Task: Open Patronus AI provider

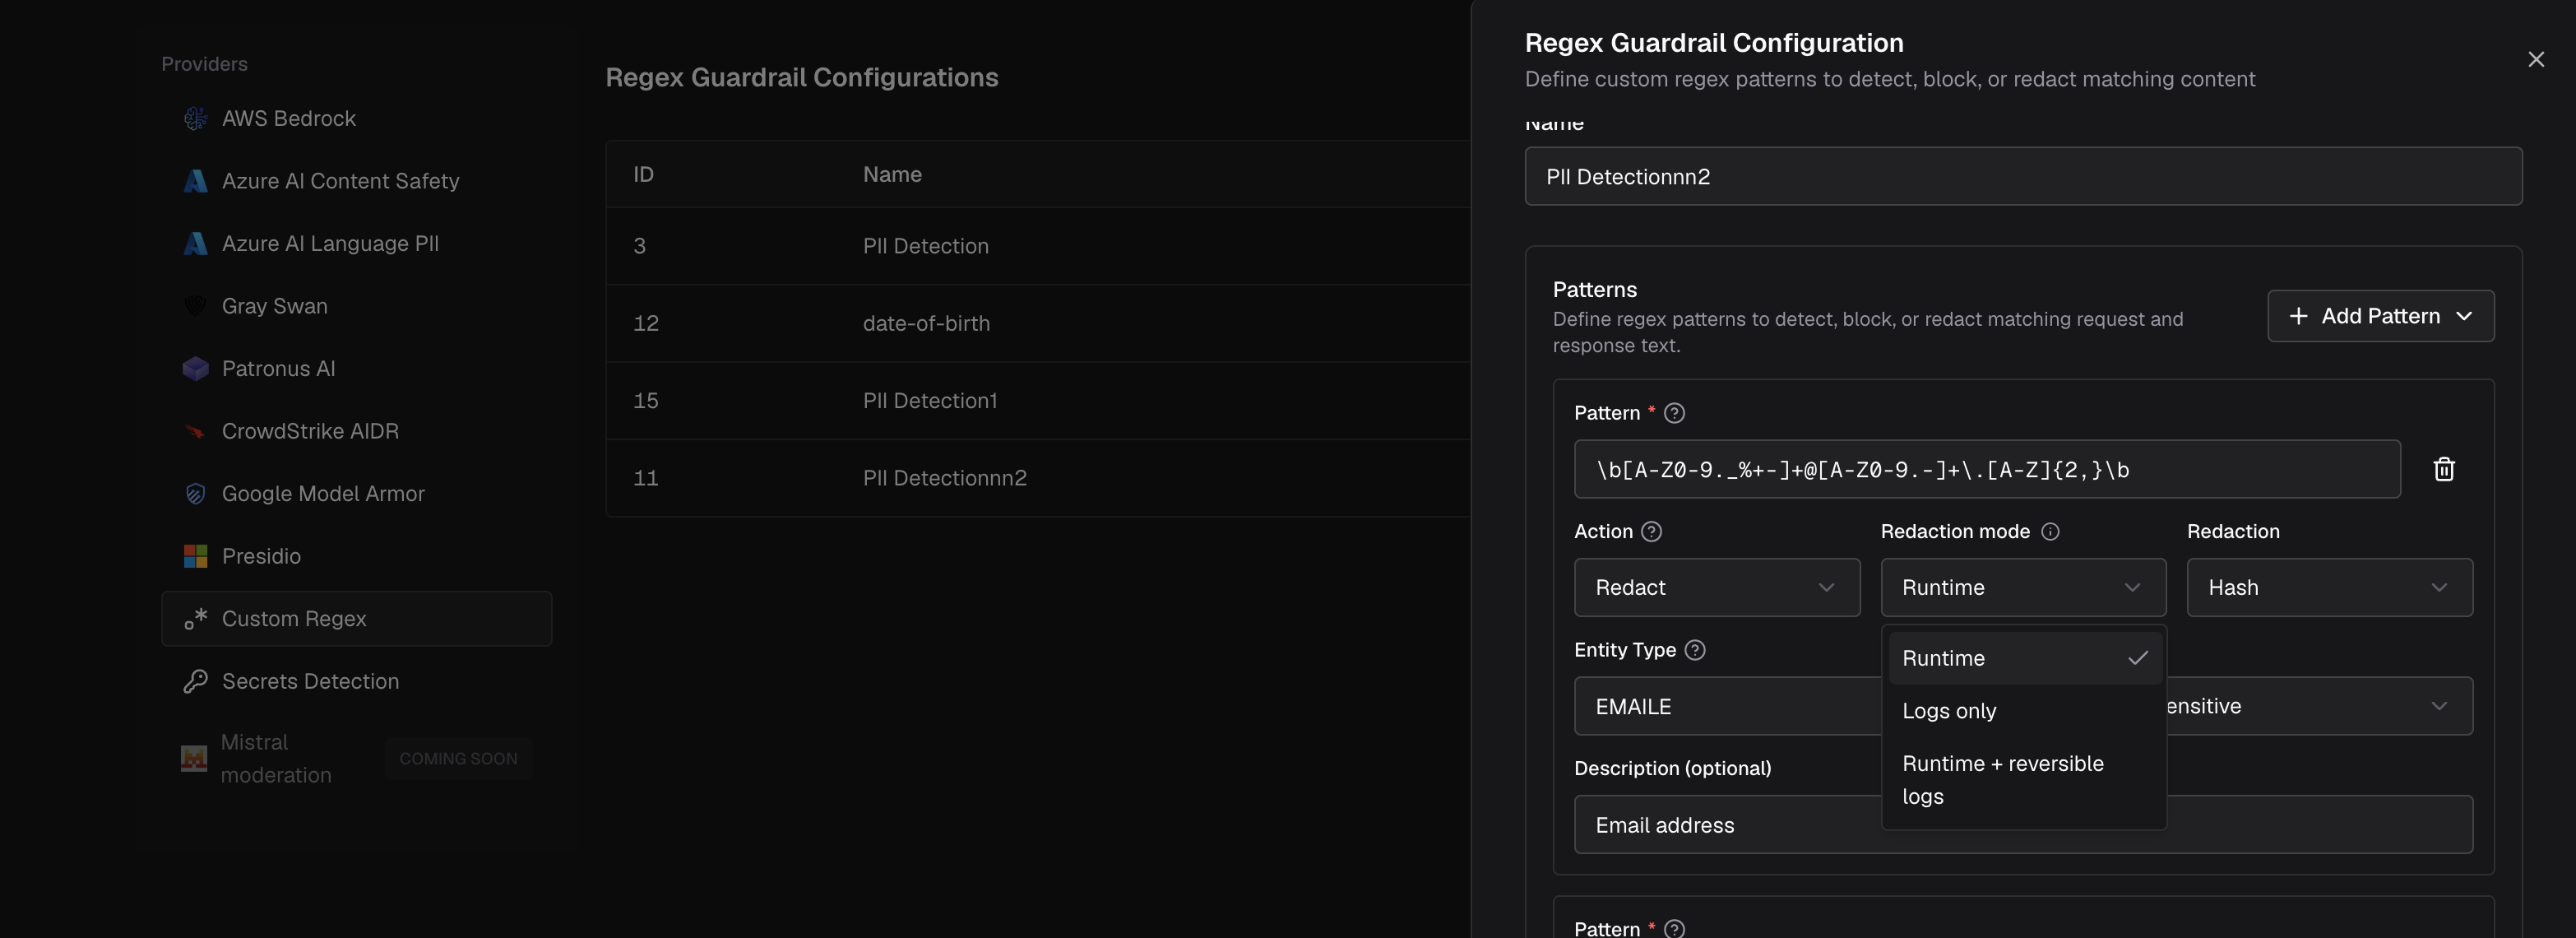Action: pyautogui.click(x=356, y=368)
